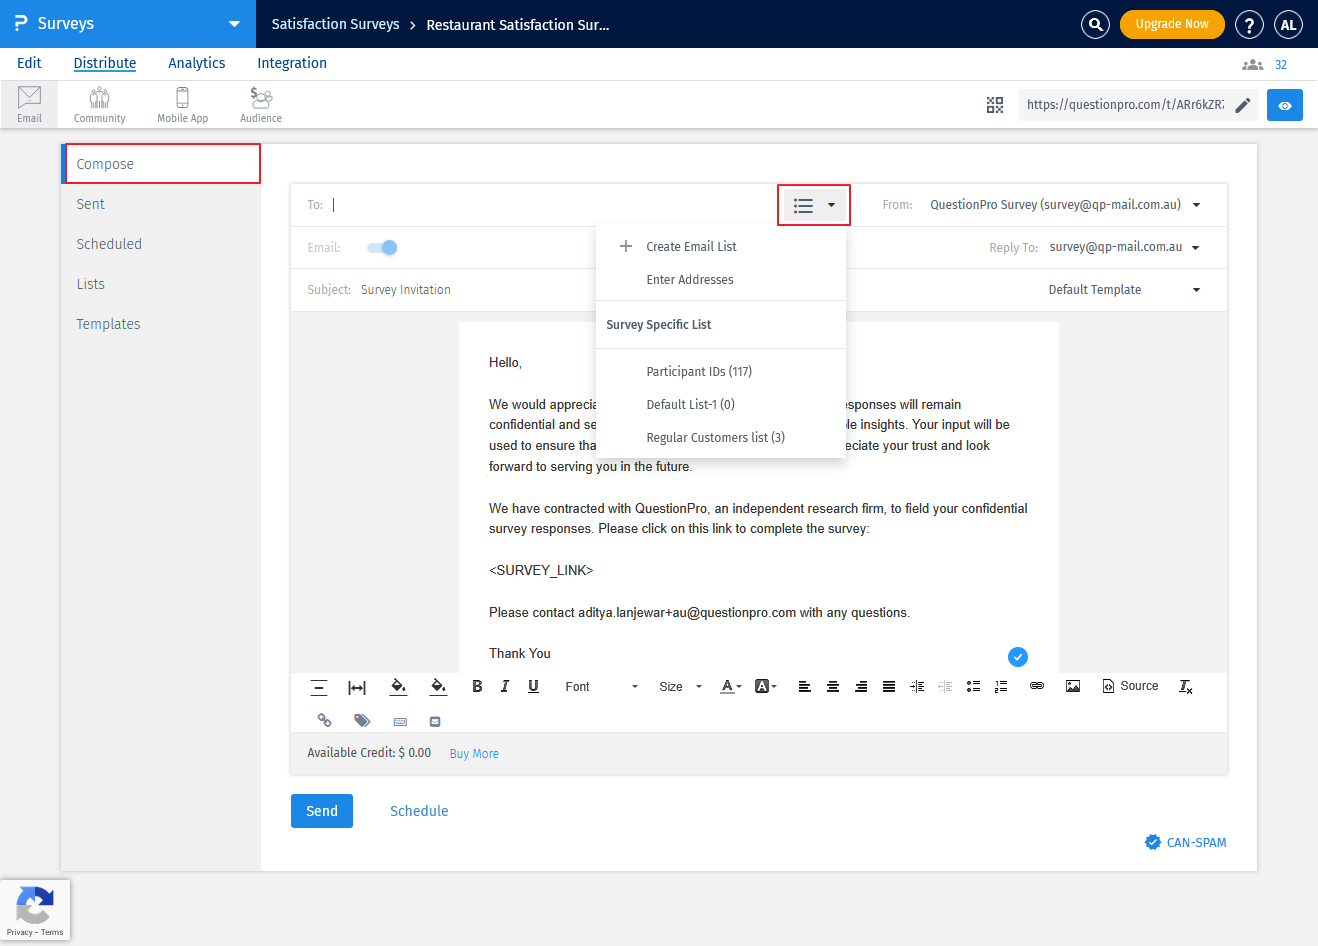Insert an image into the email body
The image size is (1318, 946).
click(1073, 686)
